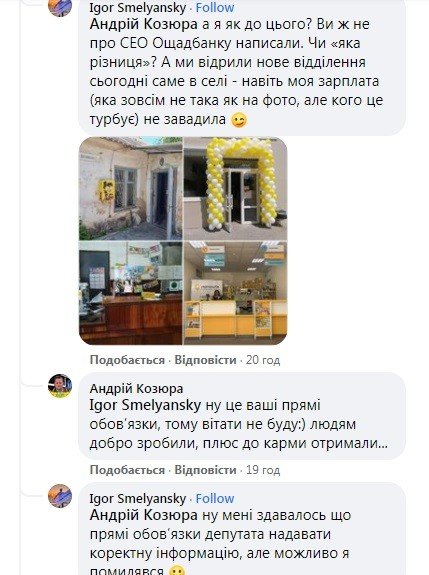
Task: Follow Igor Smelyansky from the first comment
Action: (215, 8)
